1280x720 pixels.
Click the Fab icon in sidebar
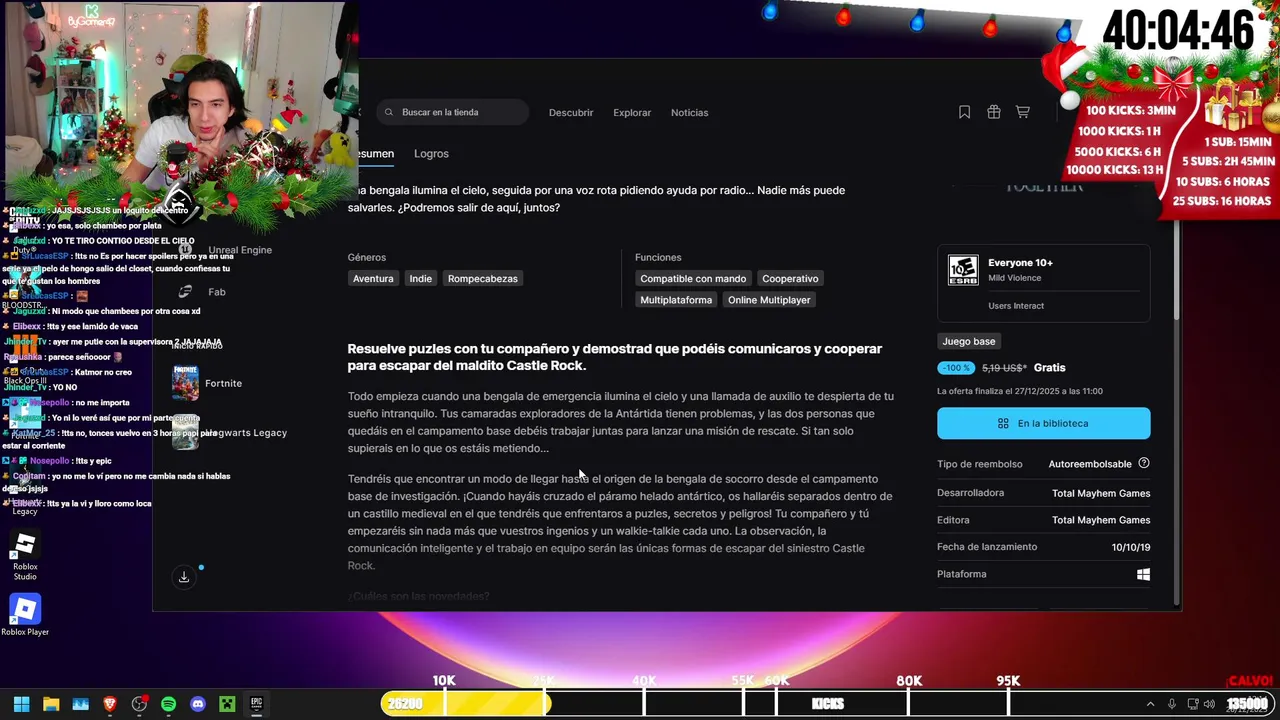(185, 292)
